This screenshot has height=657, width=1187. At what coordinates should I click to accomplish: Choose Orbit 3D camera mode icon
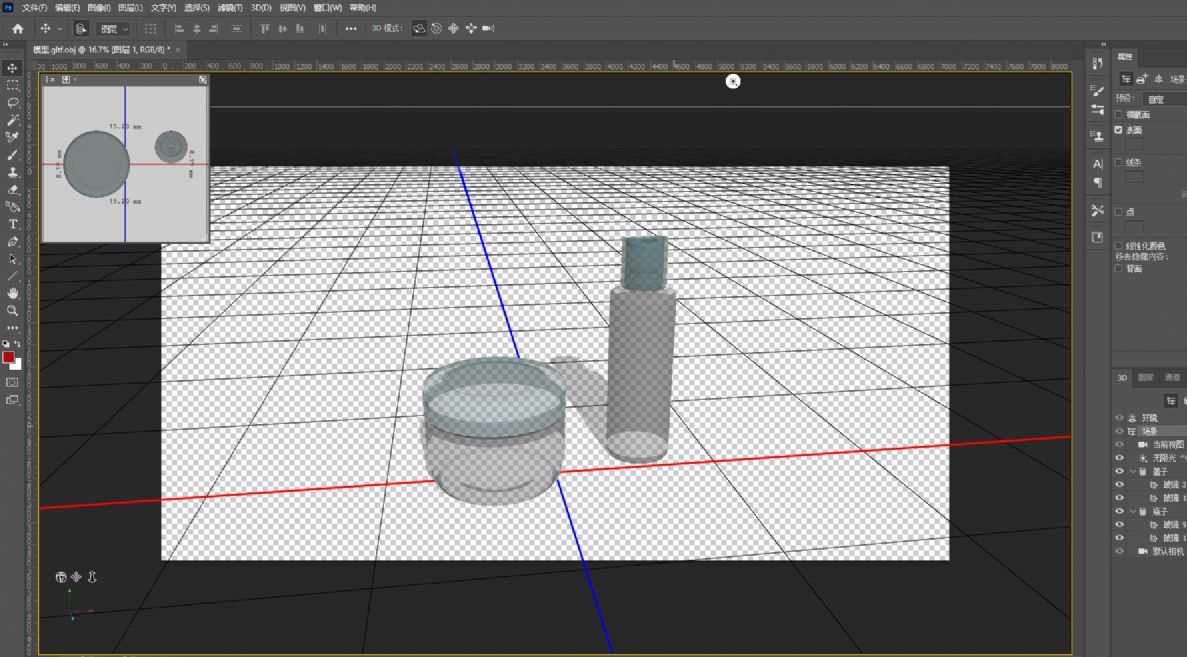pos(419,28)
